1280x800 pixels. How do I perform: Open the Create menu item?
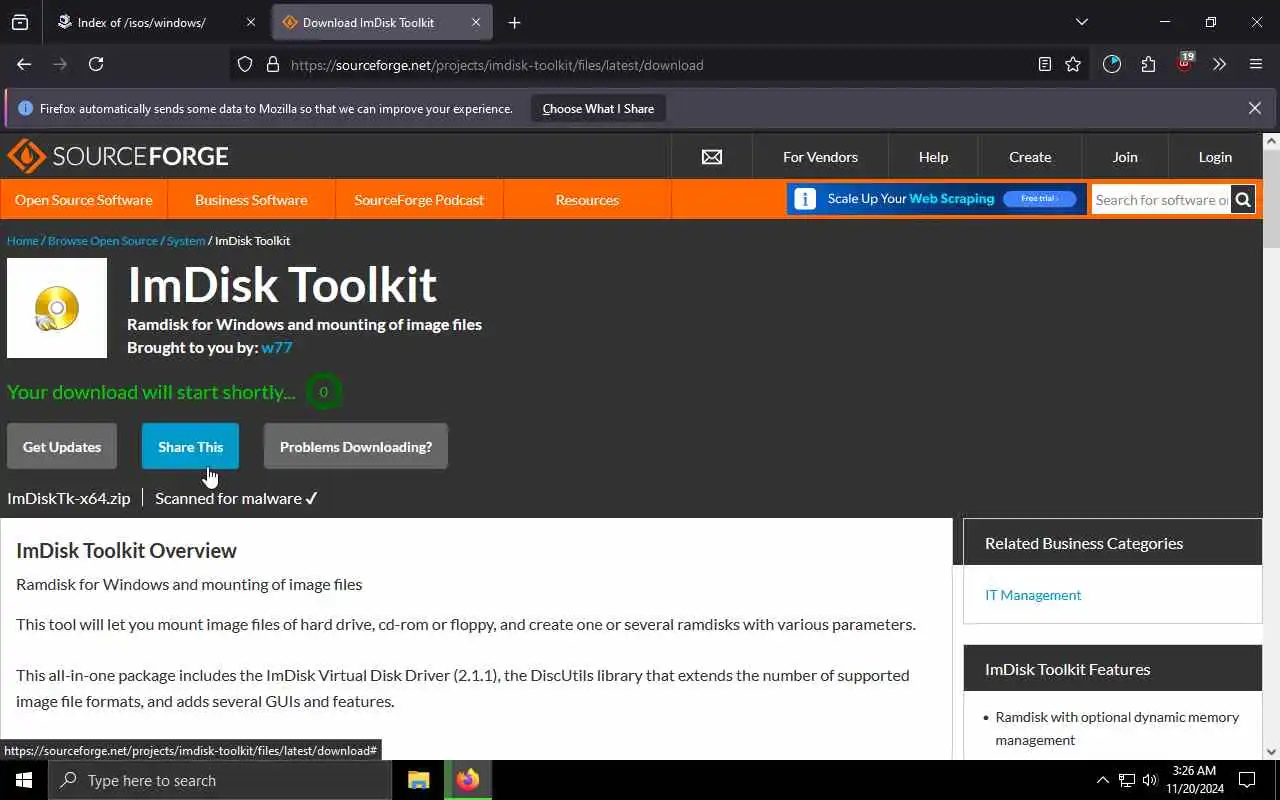[1030, 157]
